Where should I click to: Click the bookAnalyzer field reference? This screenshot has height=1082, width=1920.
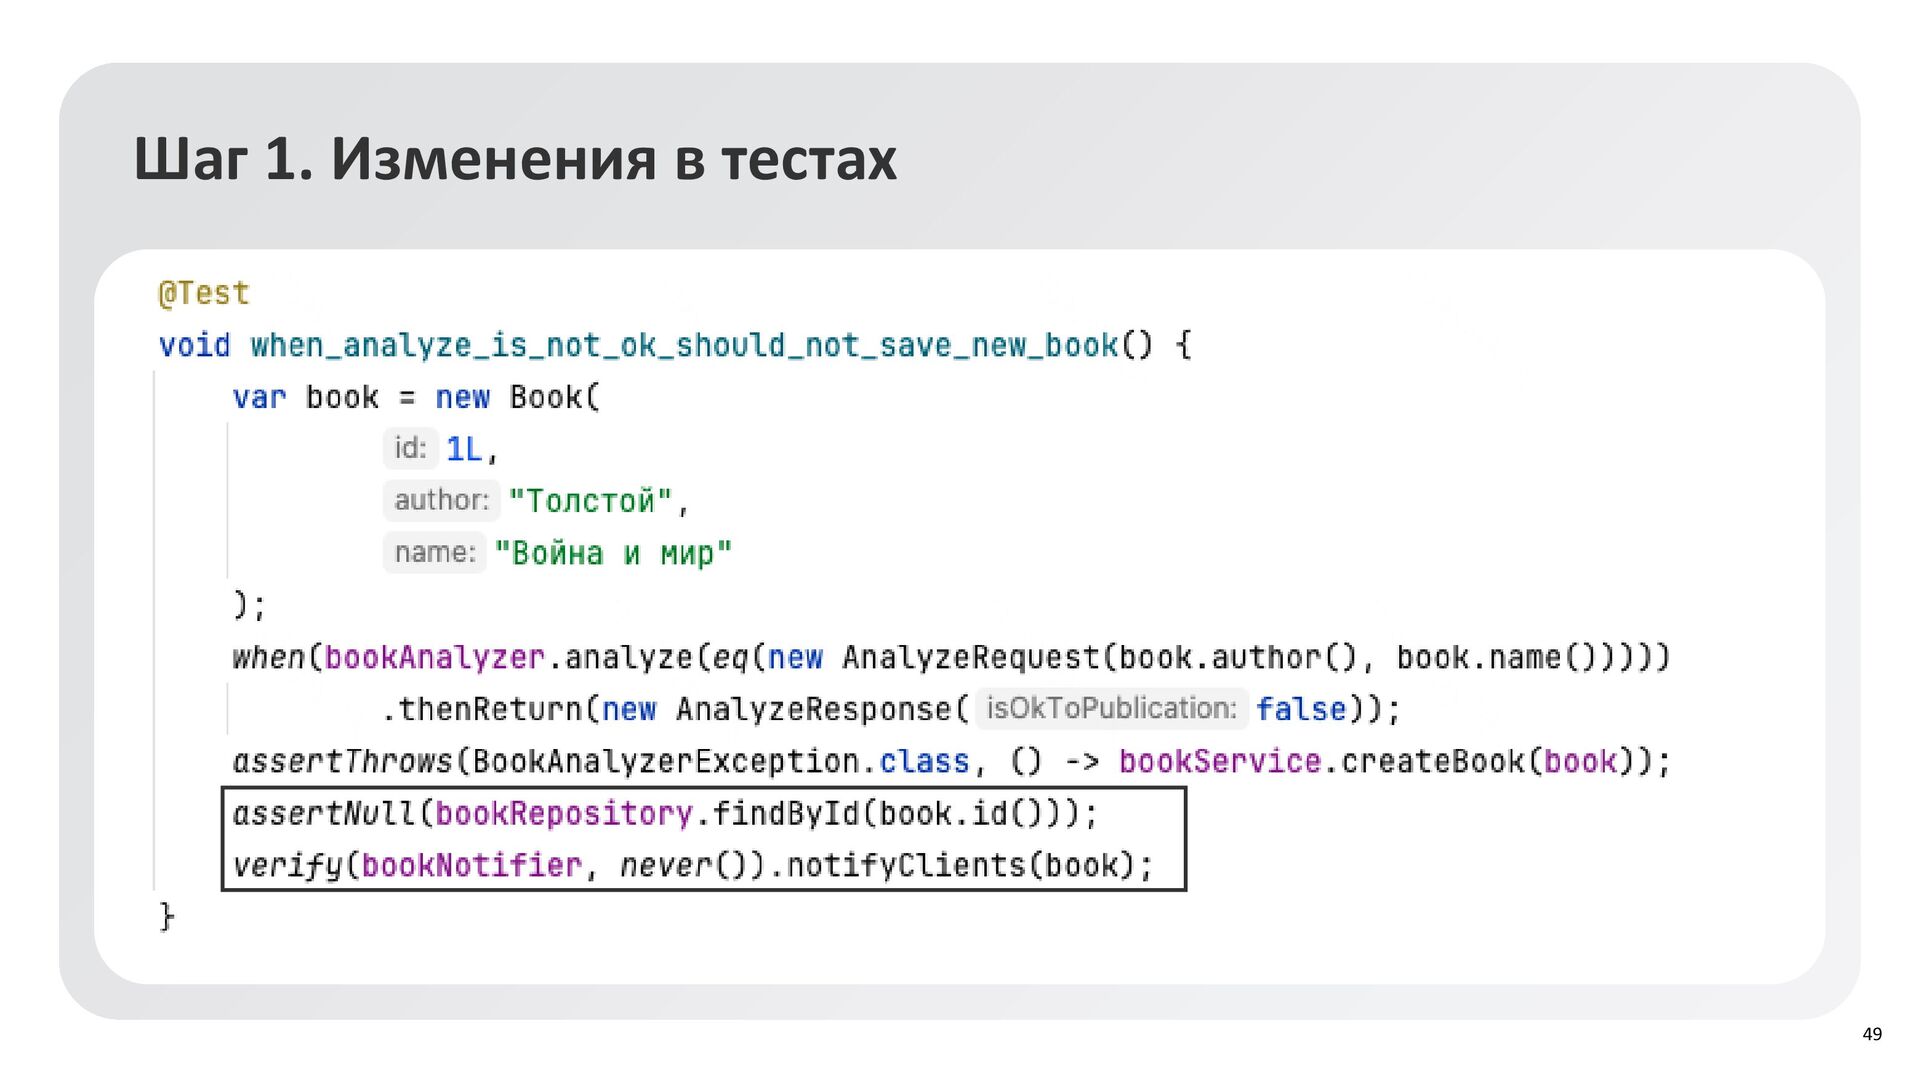[x=434, y=657]
